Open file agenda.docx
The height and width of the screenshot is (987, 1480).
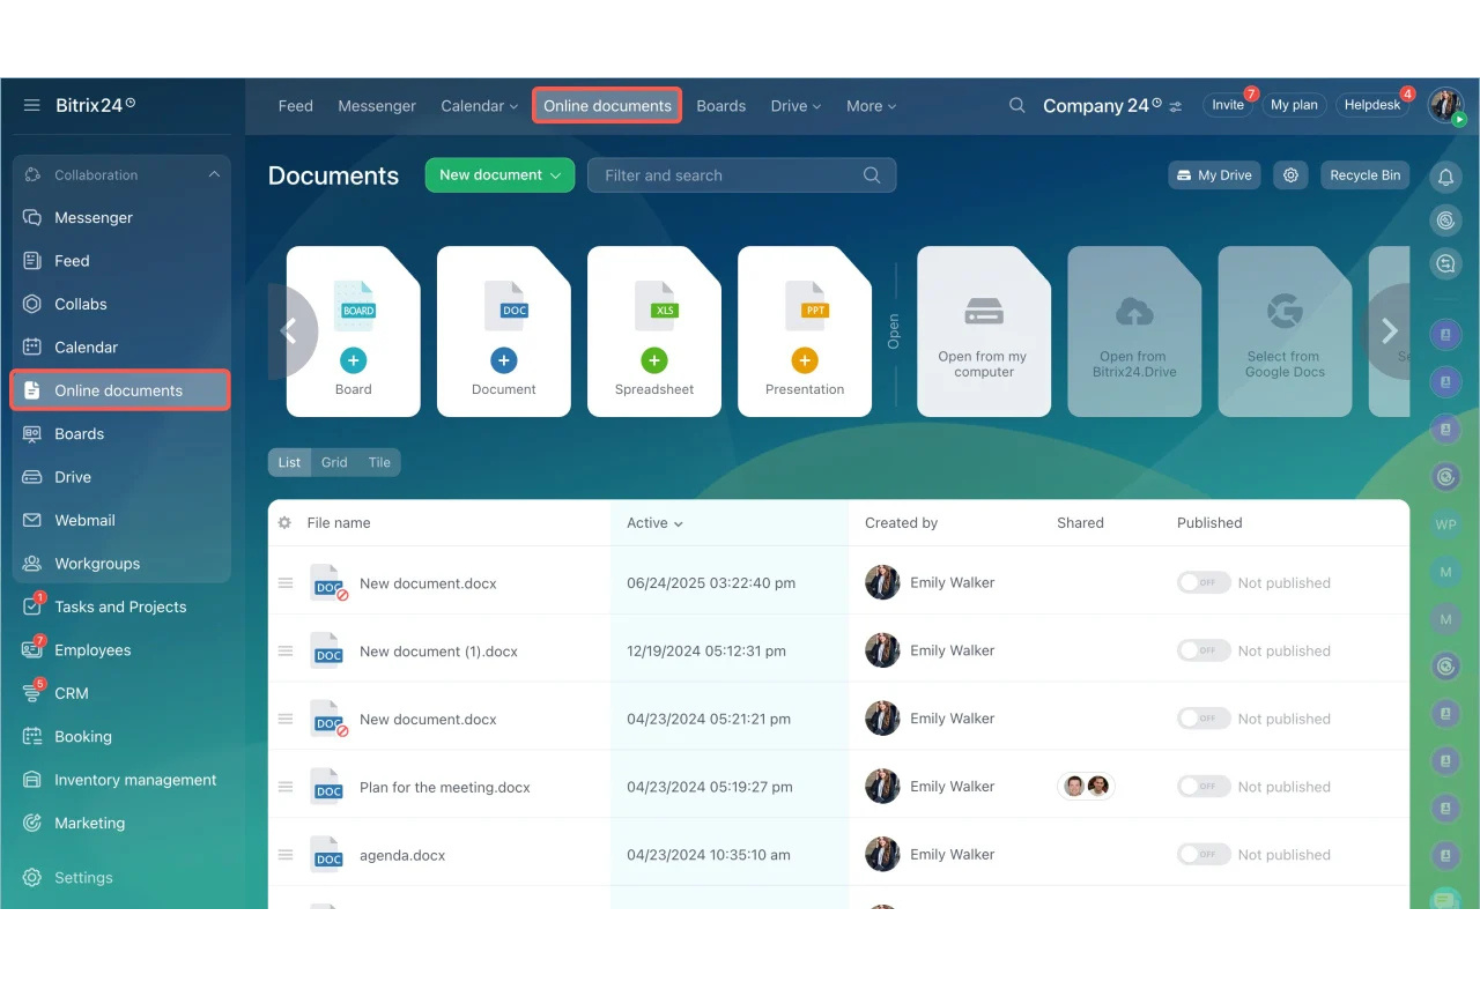402,855
